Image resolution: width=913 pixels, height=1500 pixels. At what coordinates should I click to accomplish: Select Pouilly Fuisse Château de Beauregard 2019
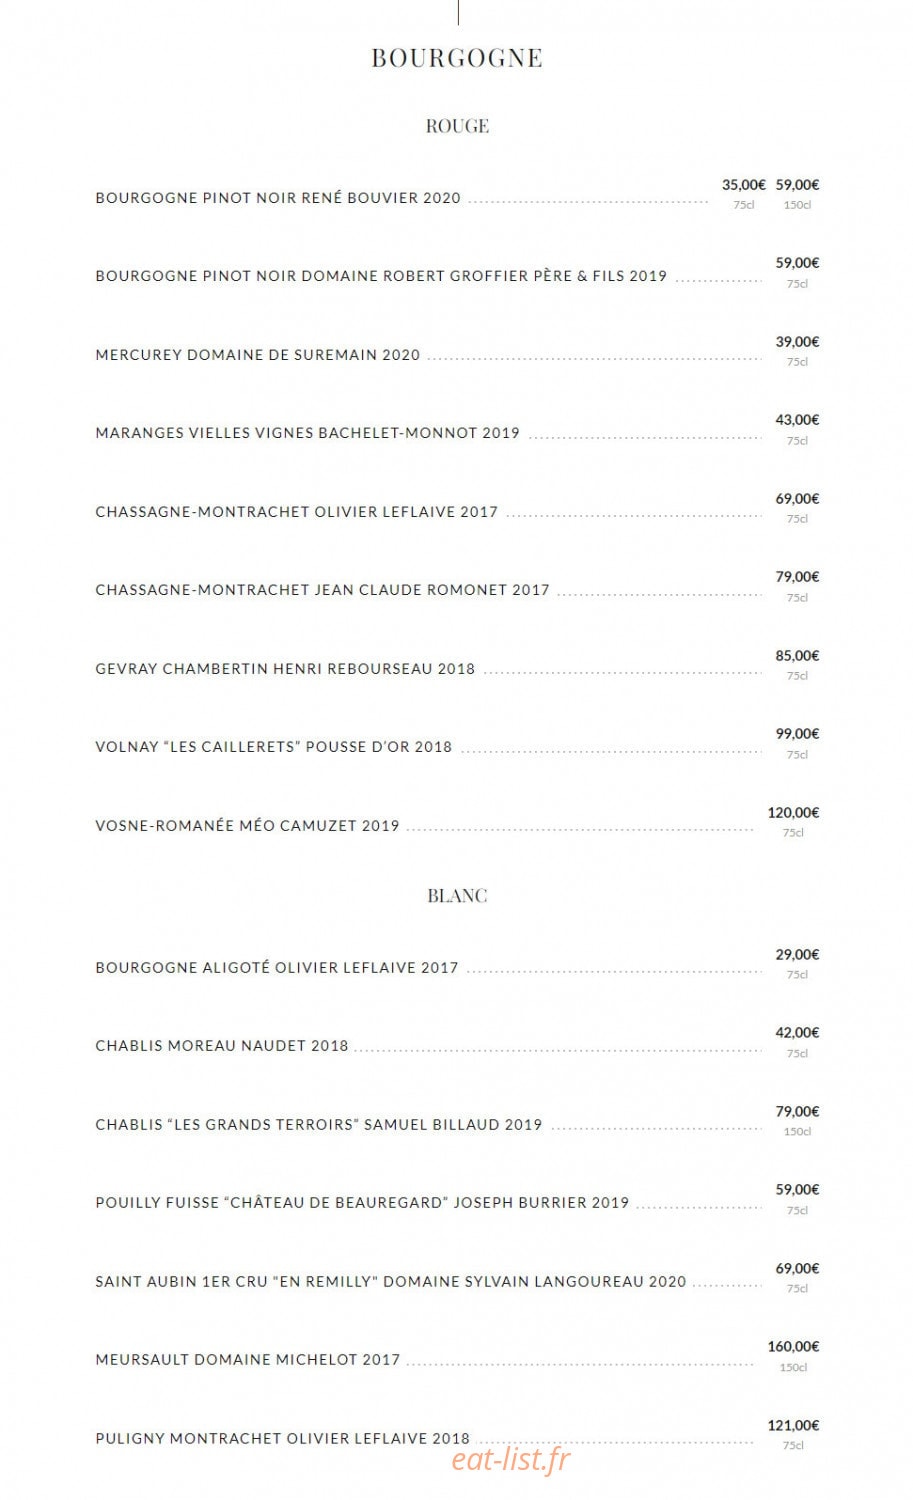coord(362,1203)
